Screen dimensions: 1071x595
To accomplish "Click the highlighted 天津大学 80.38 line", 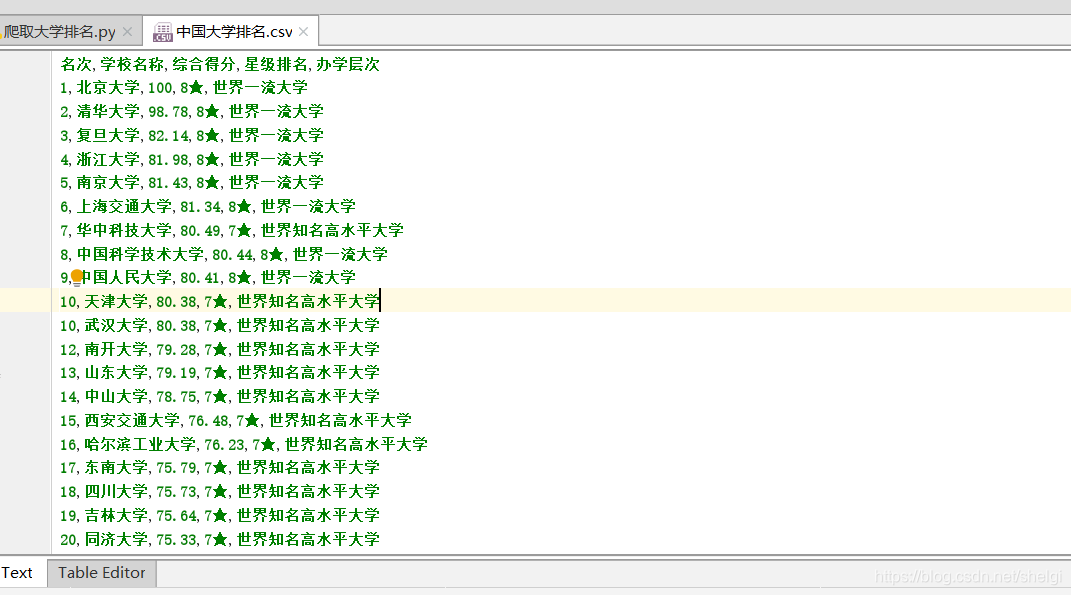I will (x=220, y=301).
